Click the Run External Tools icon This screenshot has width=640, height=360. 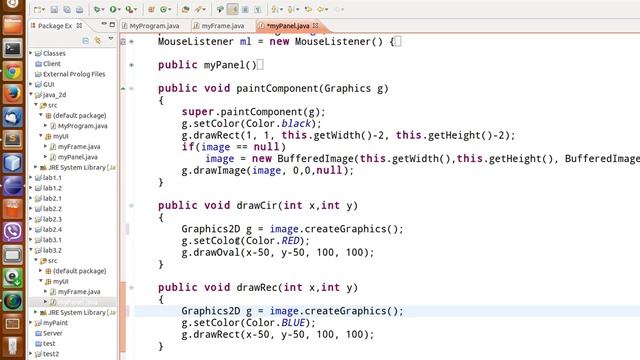[129, 9]
